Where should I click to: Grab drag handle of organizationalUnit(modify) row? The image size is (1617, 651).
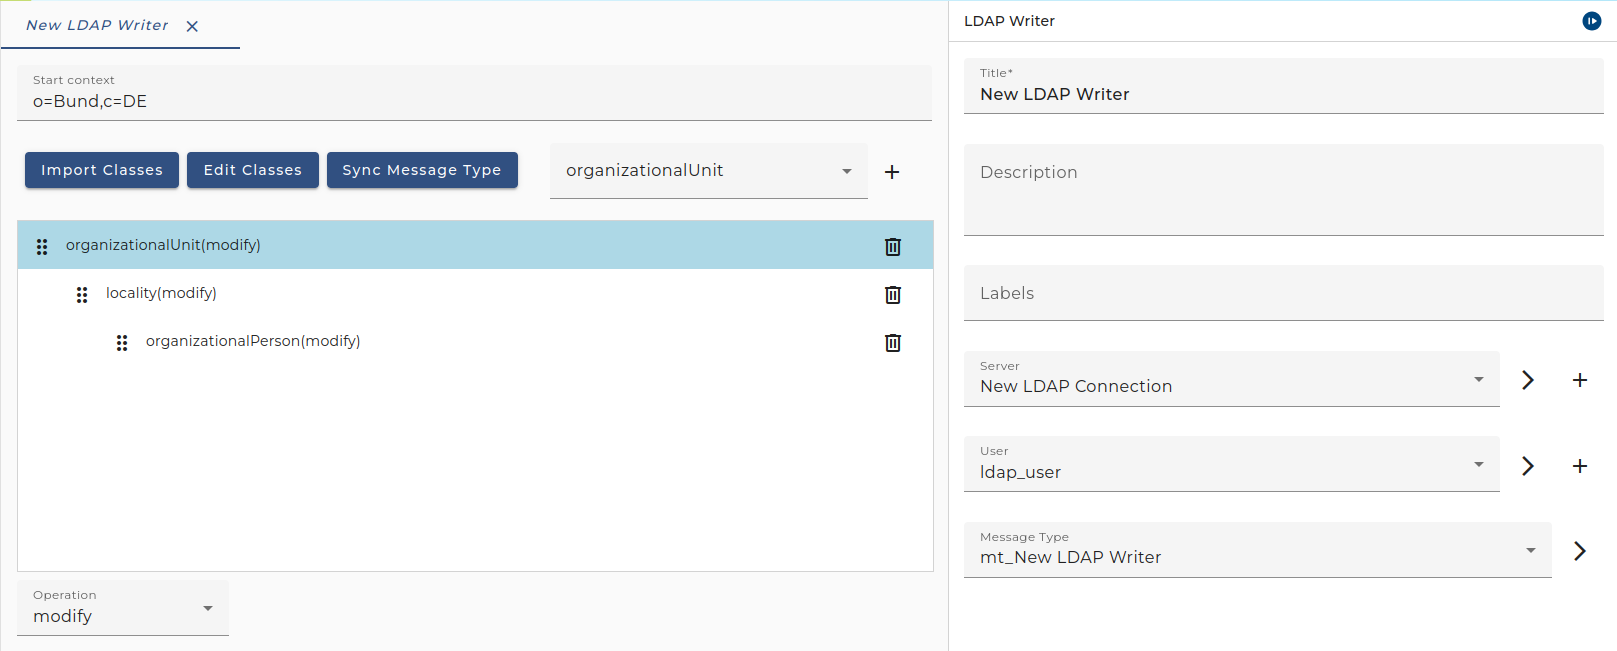[42, 246]
